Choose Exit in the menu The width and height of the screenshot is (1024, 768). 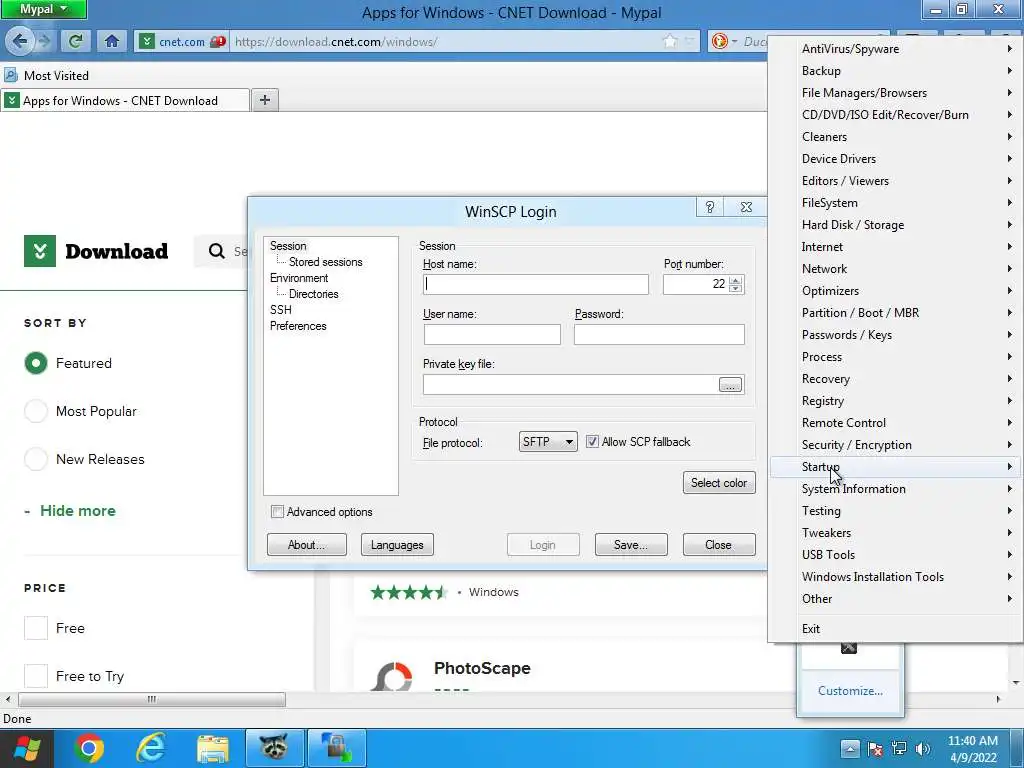[895, 628]
